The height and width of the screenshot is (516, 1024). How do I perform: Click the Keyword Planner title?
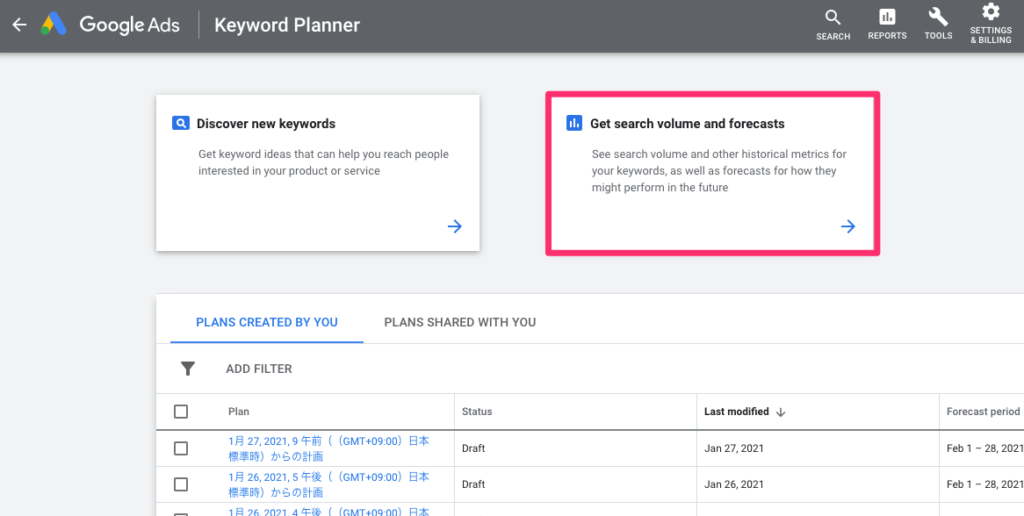point(287,25)
